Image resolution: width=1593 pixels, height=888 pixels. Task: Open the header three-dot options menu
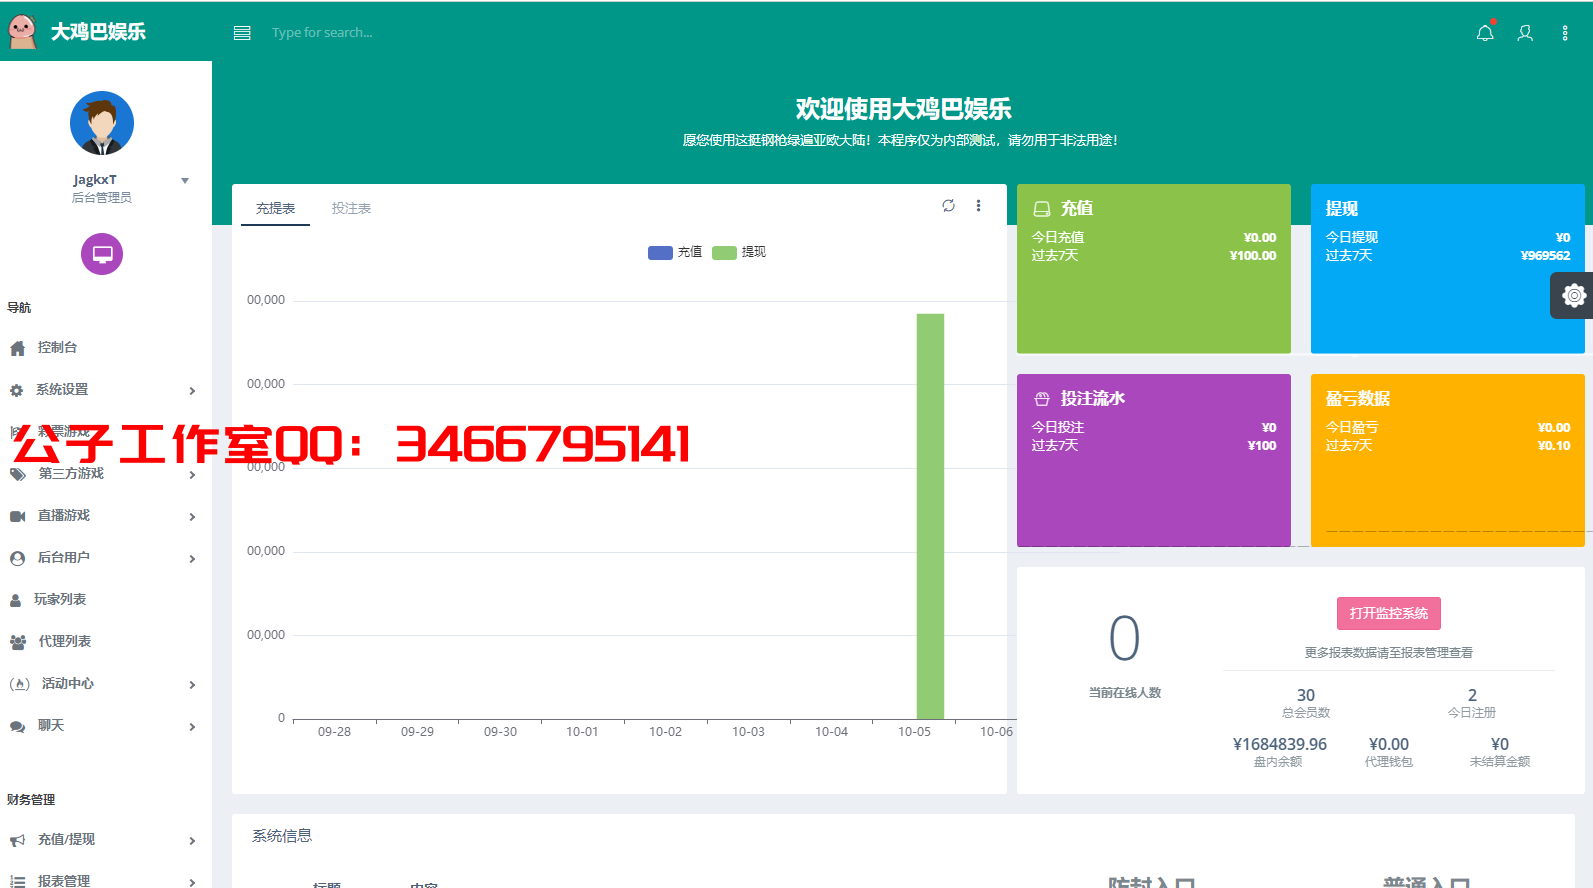(x=1565, y=33)
